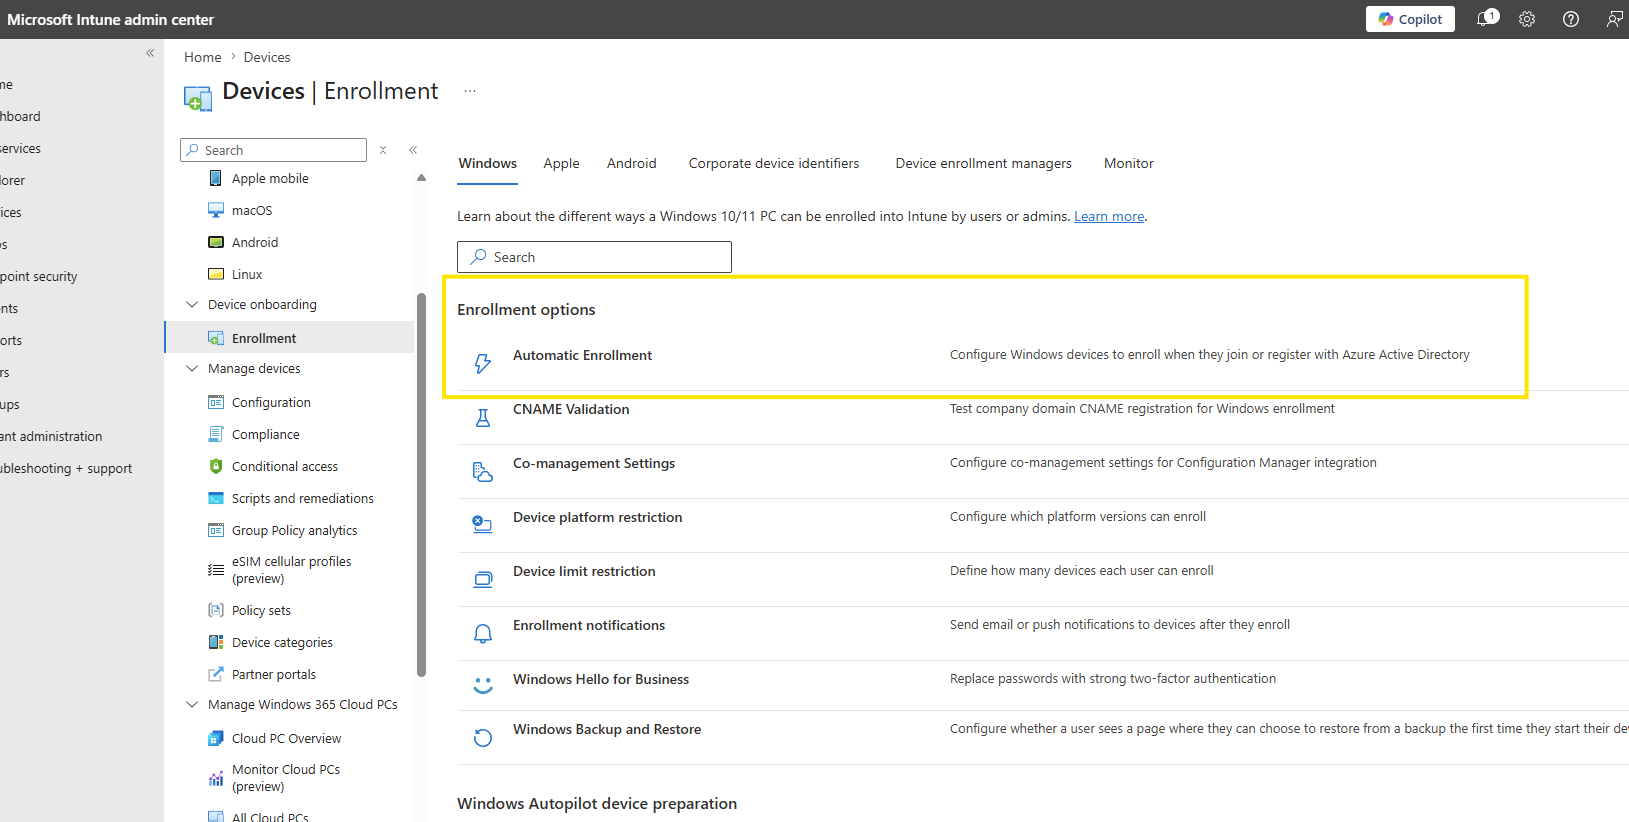Switch to the Apple tab
Viewport: 1629px width, 822px height.
coord(561,164)
